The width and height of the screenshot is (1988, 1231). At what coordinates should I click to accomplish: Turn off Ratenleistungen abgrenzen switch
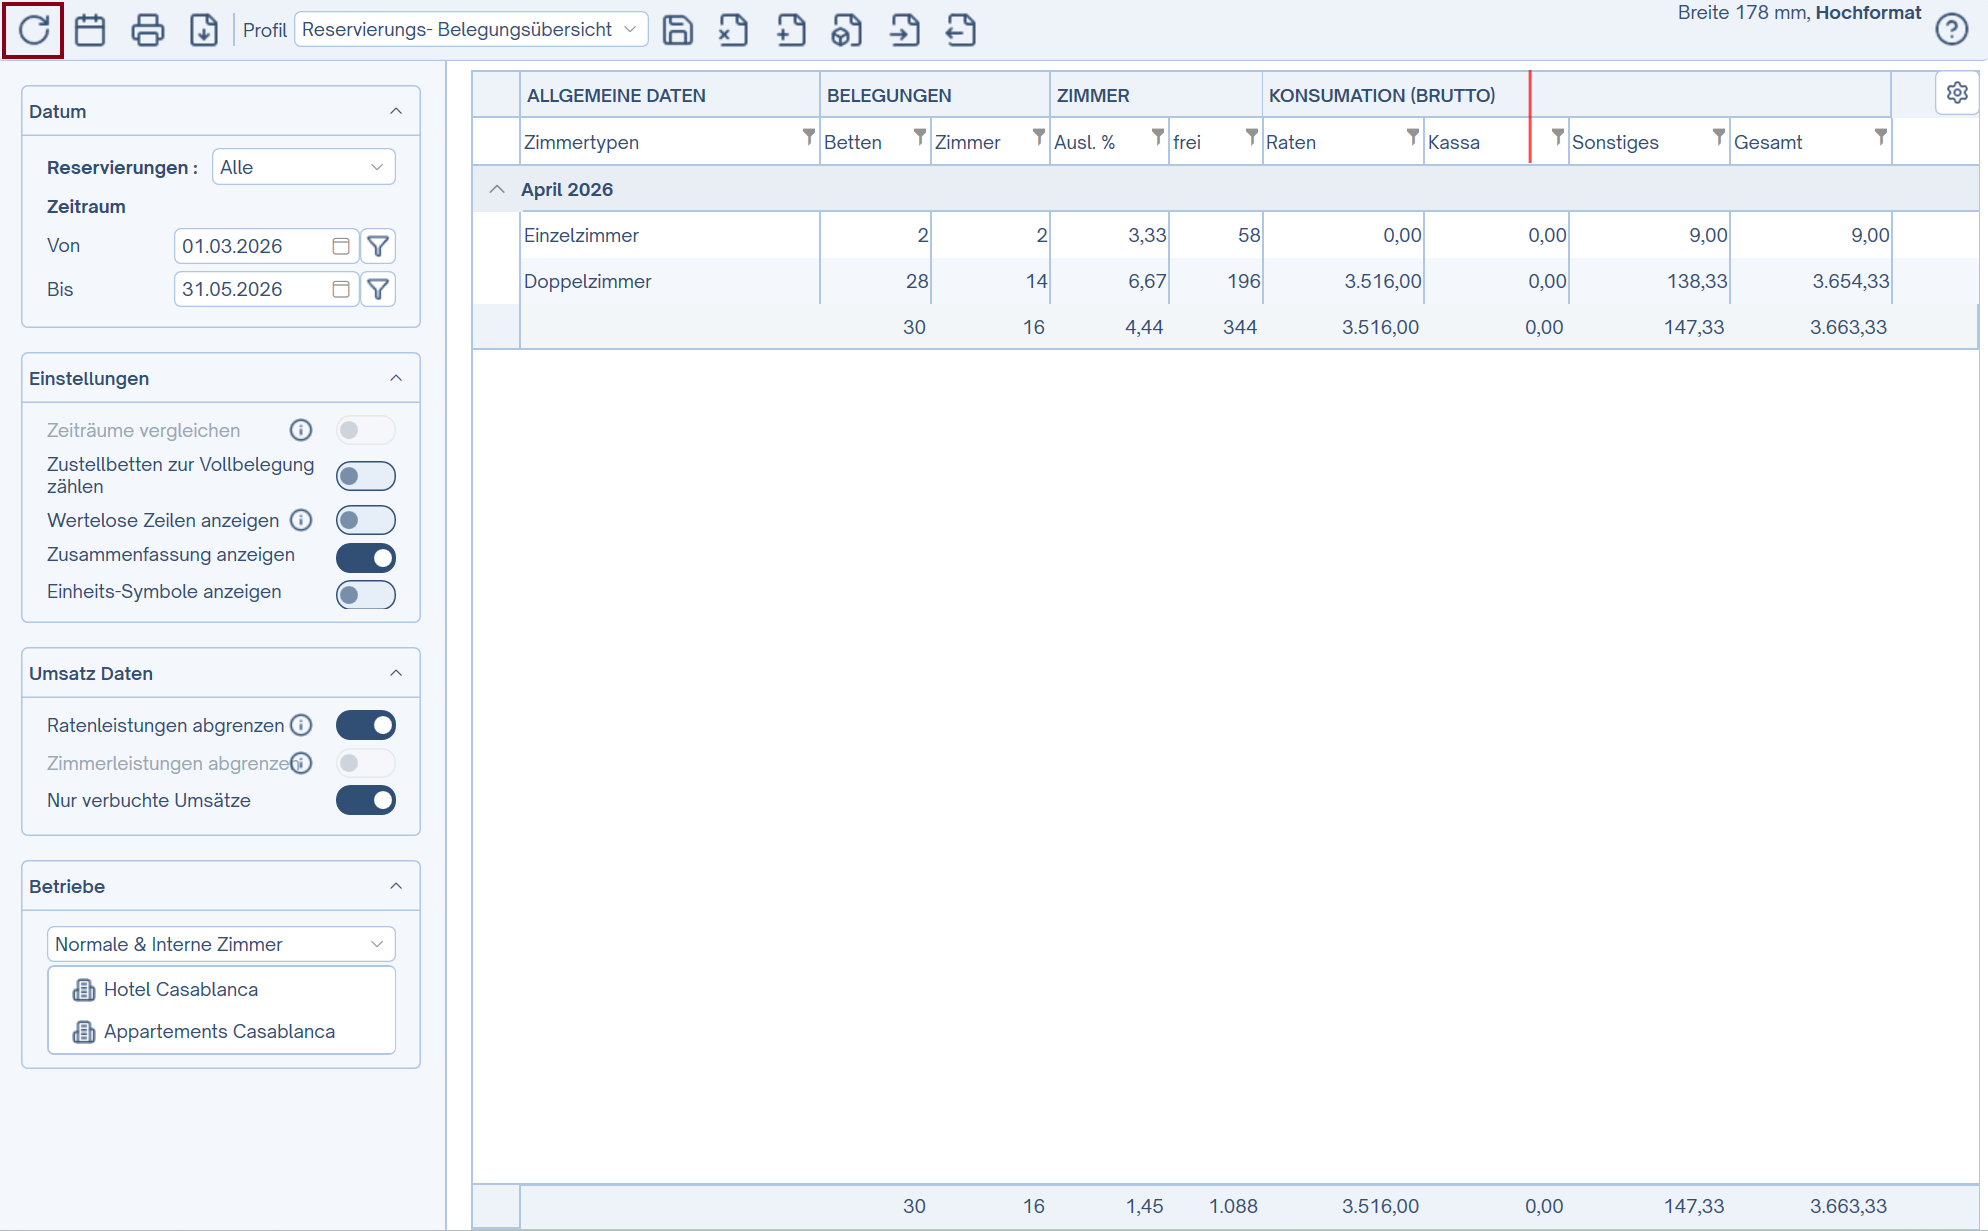pos(366,725)
